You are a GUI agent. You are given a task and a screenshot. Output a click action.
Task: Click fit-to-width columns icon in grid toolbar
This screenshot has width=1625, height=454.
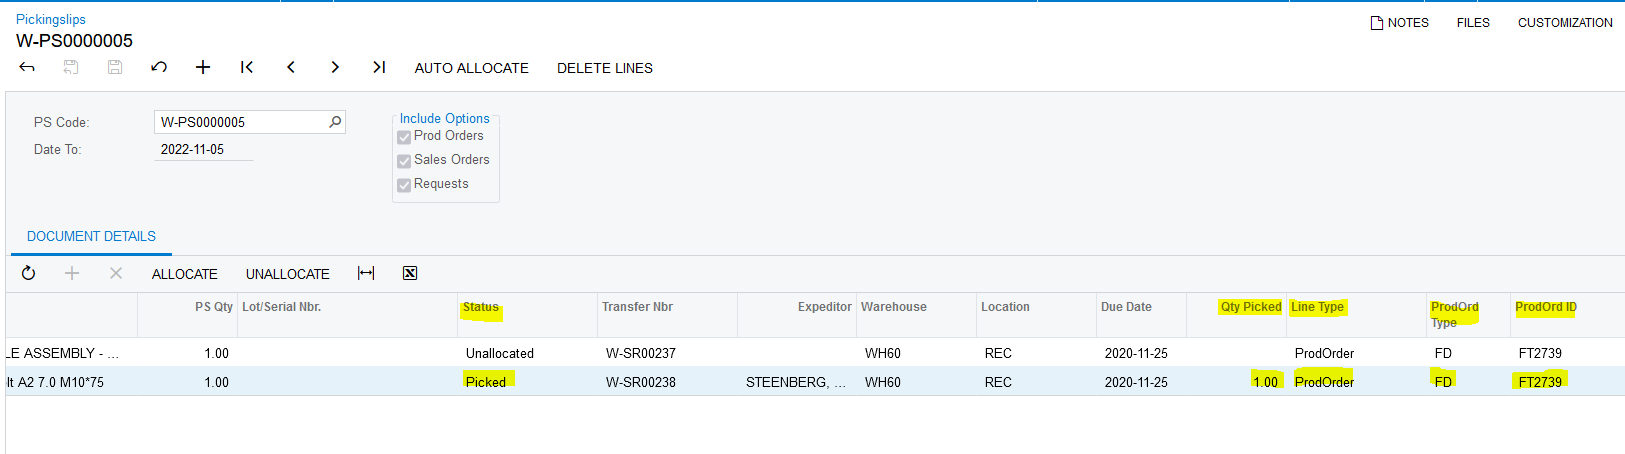(x=366, y=273)
